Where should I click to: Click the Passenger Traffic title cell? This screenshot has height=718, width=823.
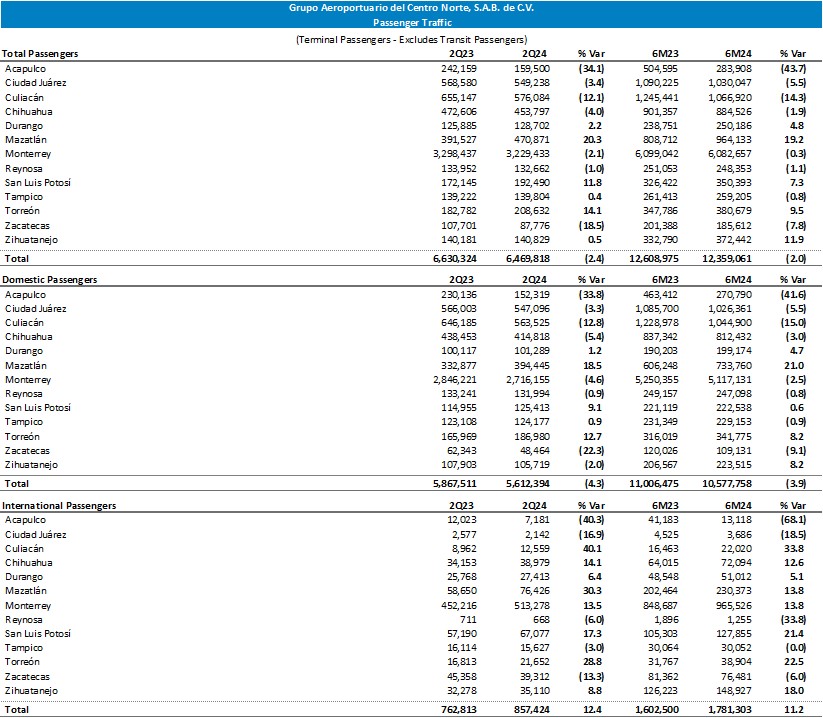[411, 21]
